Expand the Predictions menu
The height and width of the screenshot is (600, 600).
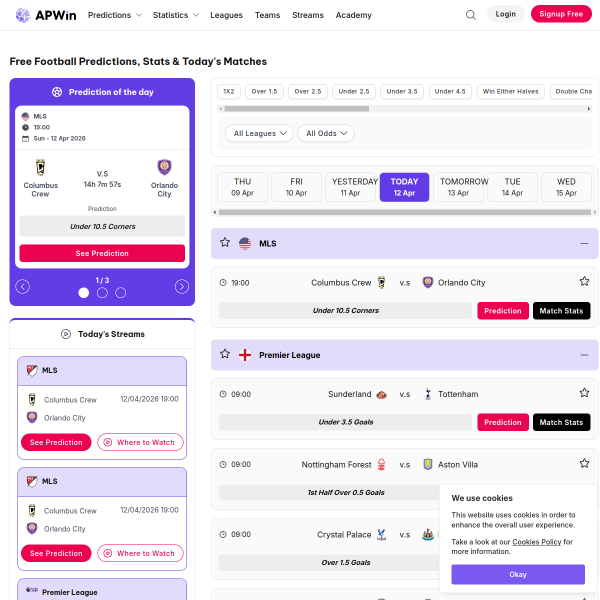tap(115, 15)
